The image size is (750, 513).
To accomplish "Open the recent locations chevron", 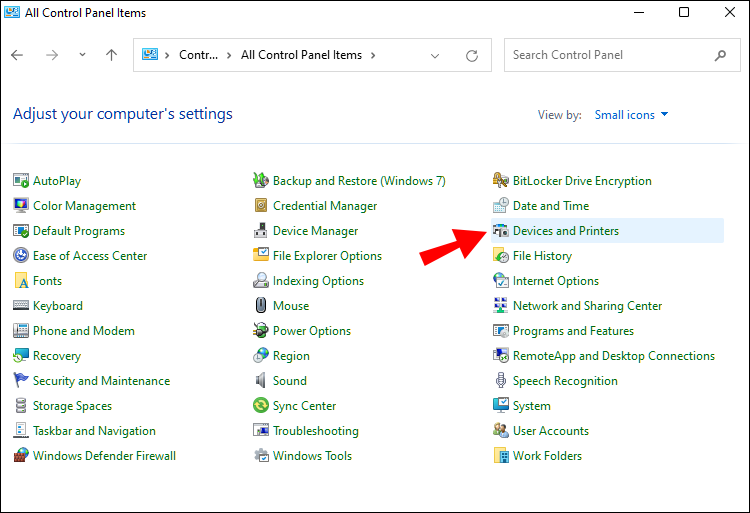I will tap(82, 56).
